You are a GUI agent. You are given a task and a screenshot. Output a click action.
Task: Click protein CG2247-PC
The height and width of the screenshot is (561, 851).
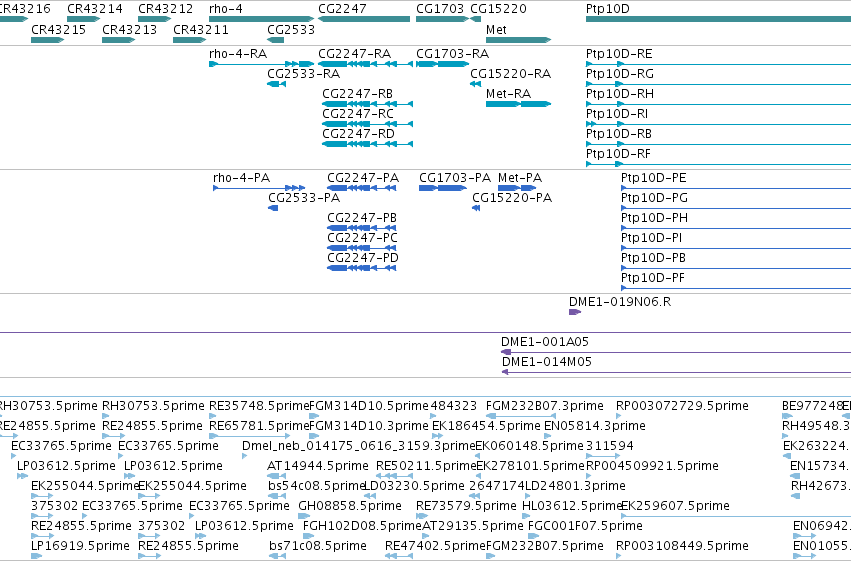[x=363, y=238]
